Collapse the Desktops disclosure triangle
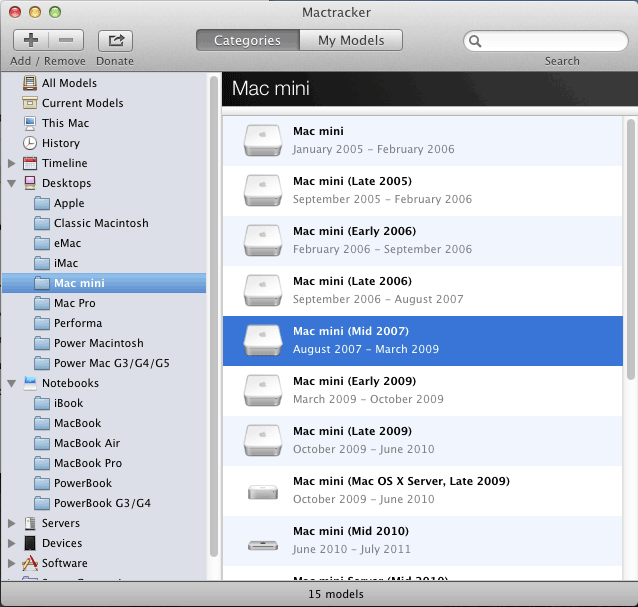 click(12, 183)
